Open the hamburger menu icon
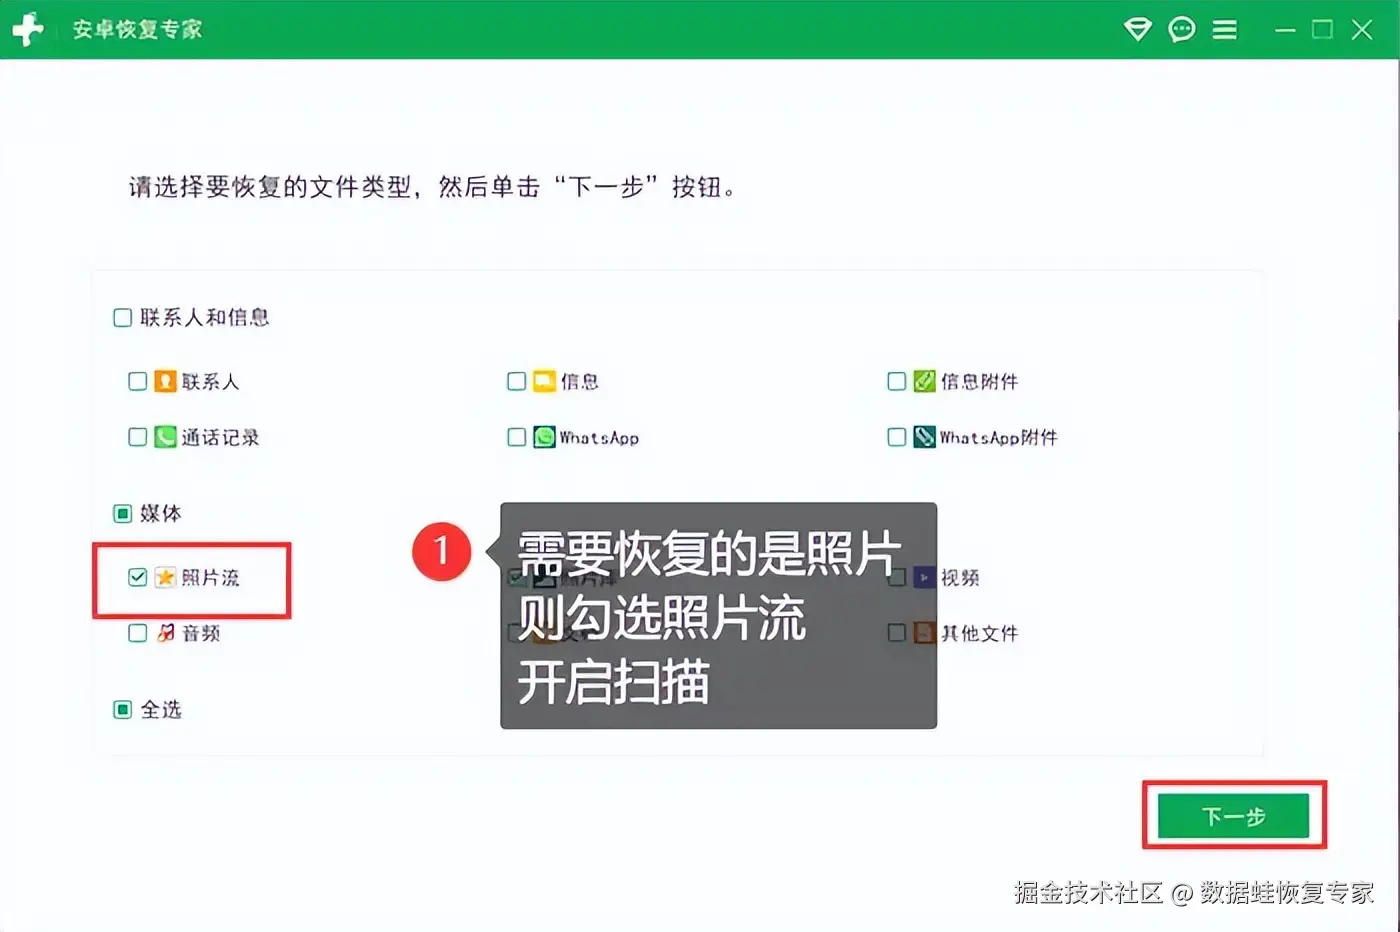The image size is (1400, 932). (x=1225, y=30)
